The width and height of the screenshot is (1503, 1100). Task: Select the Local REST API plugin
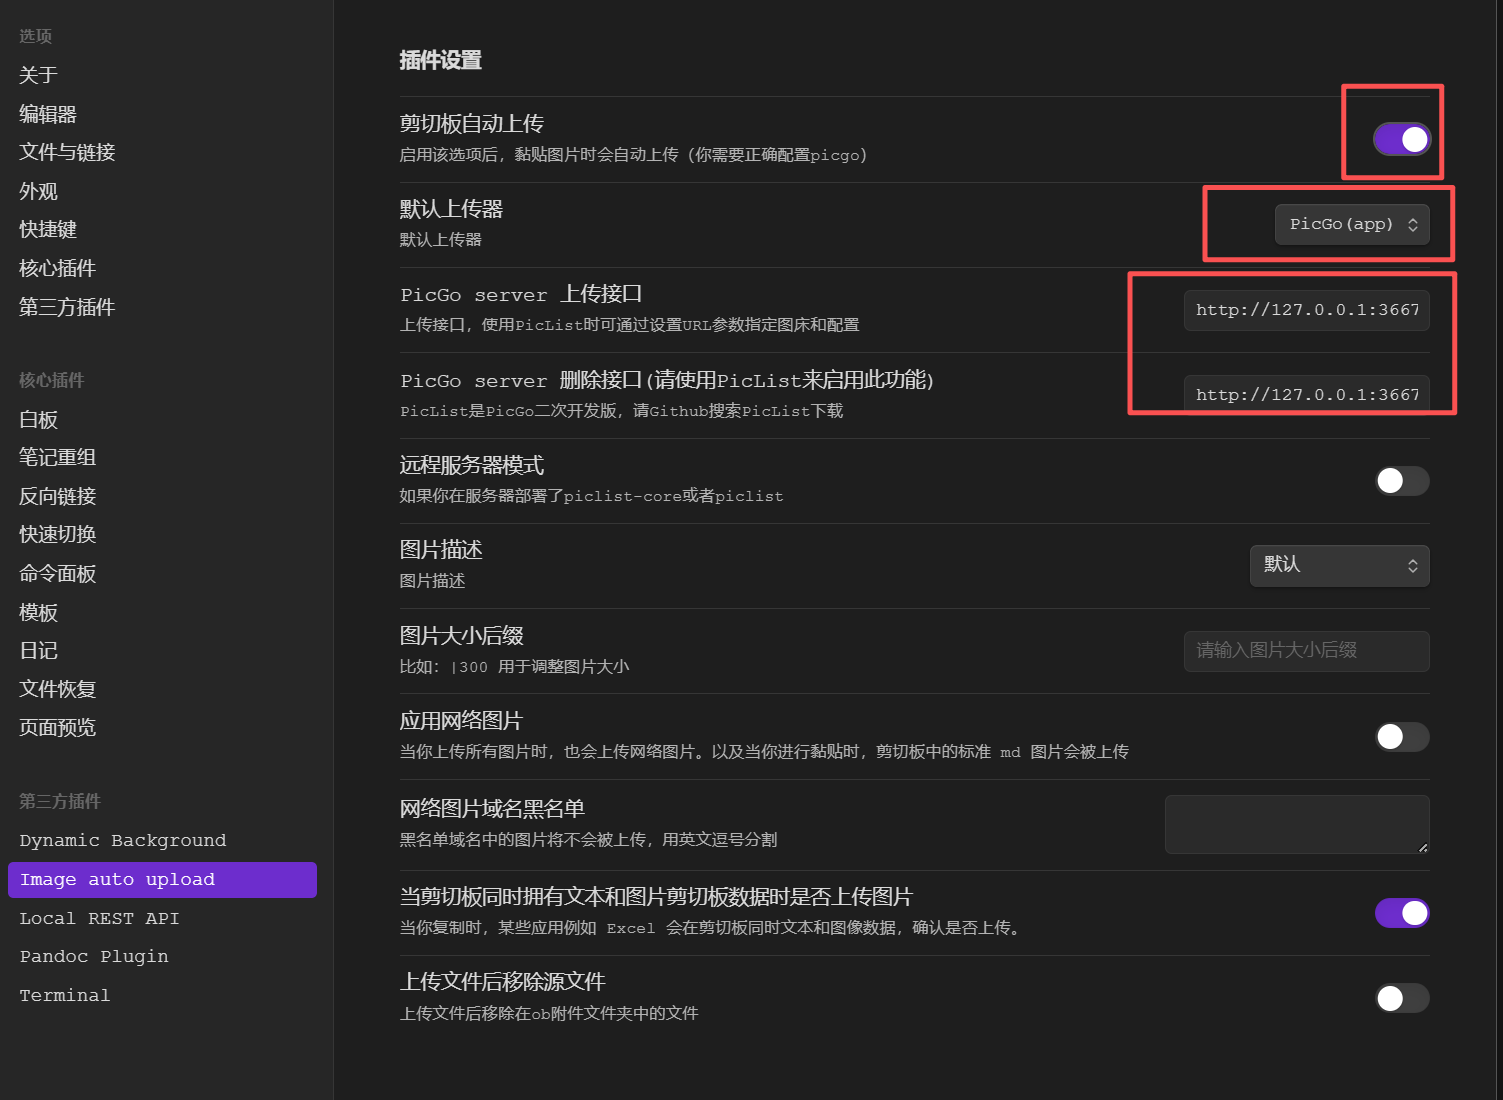click(x=99, y=917)
